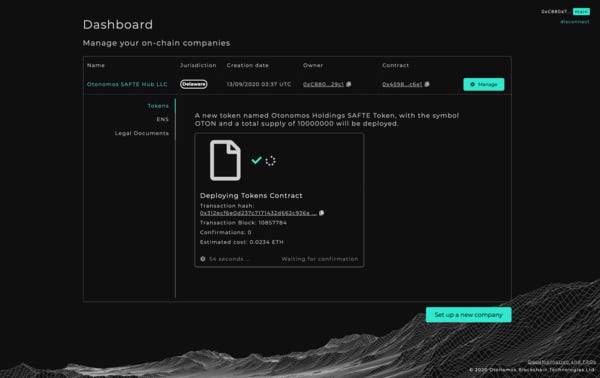The width and height of the screenshot is (600, 378).
Task: Click the Name column header
Action: [x=96, y=65]
